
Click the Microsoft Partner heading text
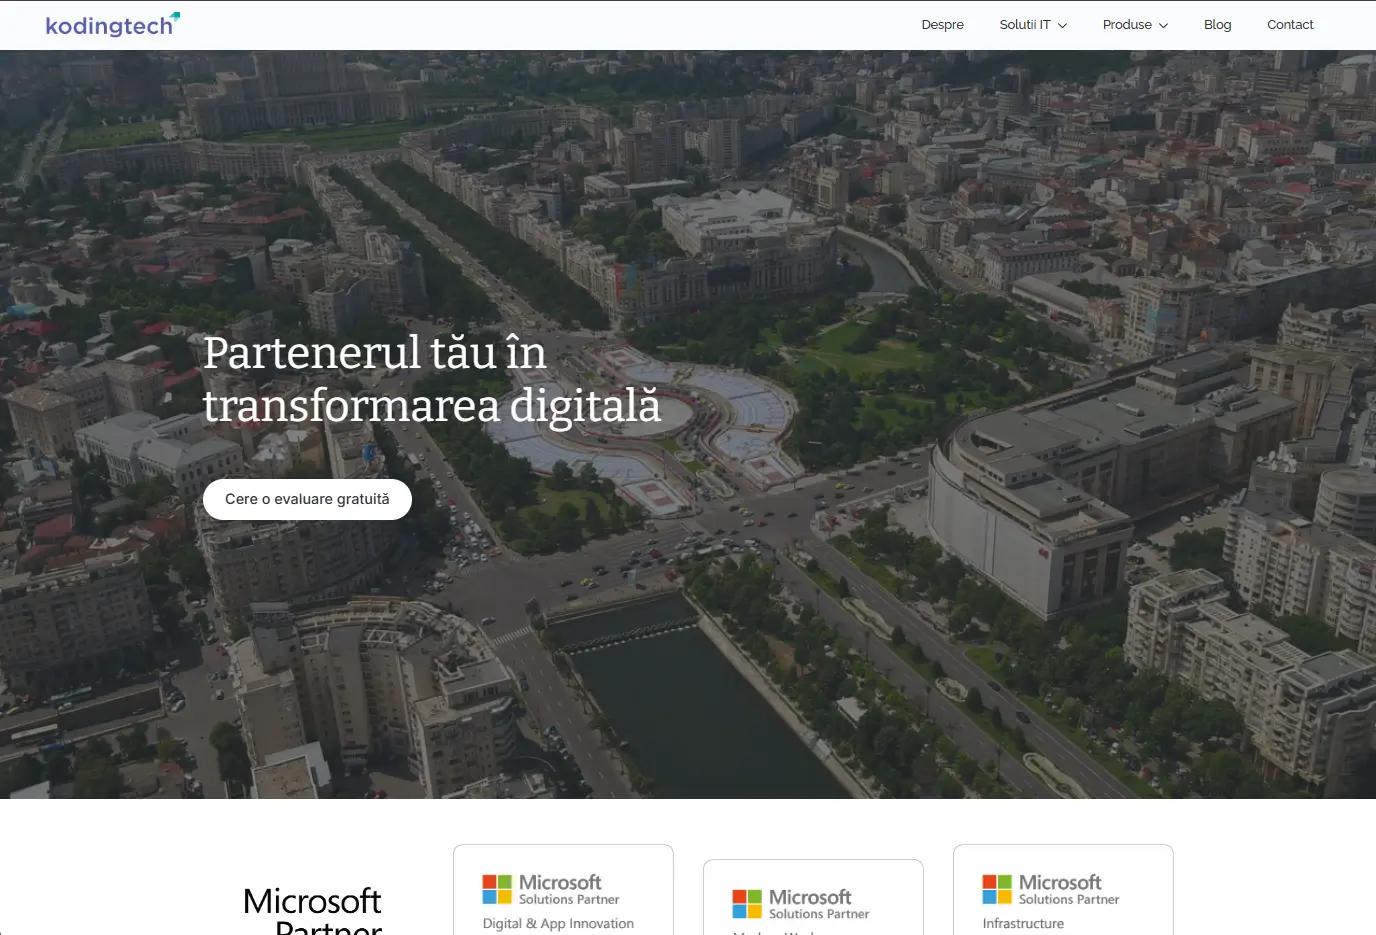[313, 910]
